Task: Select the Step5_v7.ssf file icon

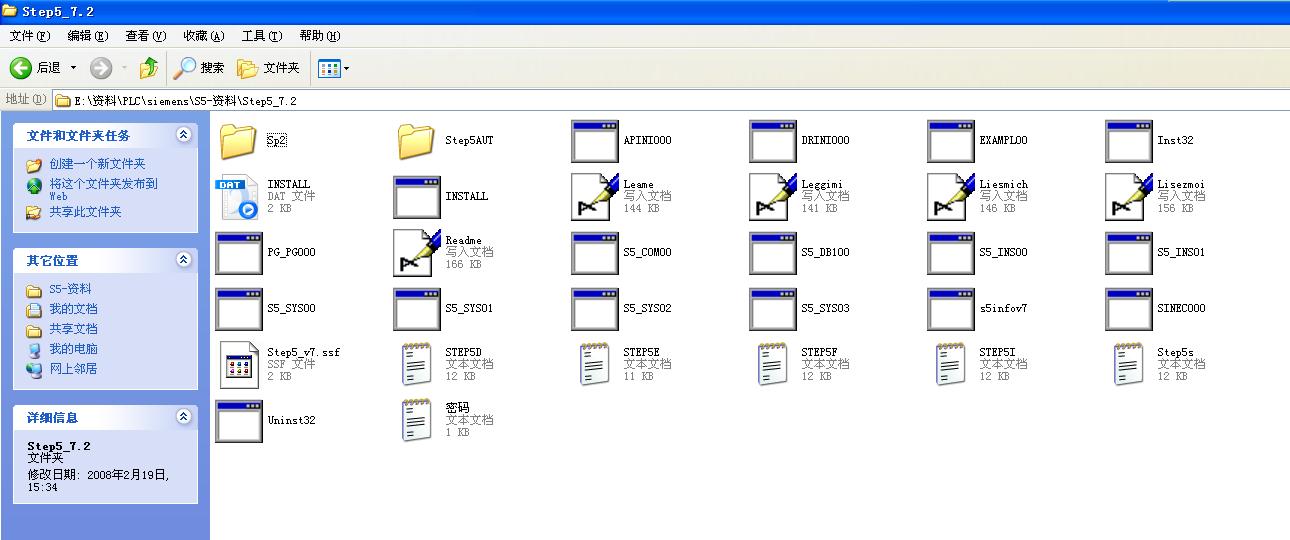Action: click(x=238, y=365)
